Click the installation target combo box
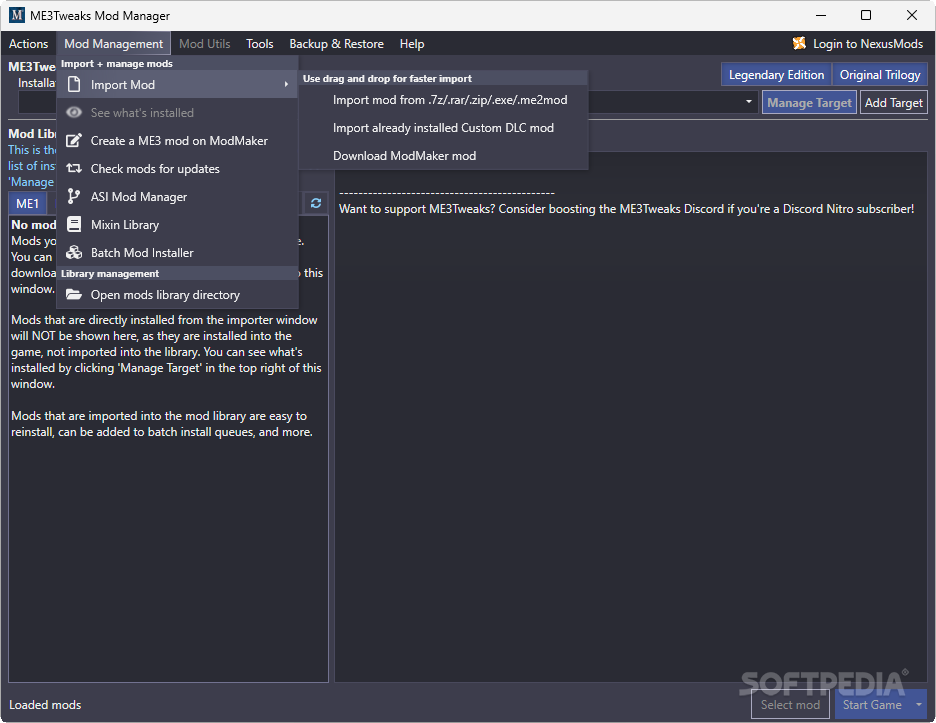The image size is (936, 723). click(x=388, y=102)
